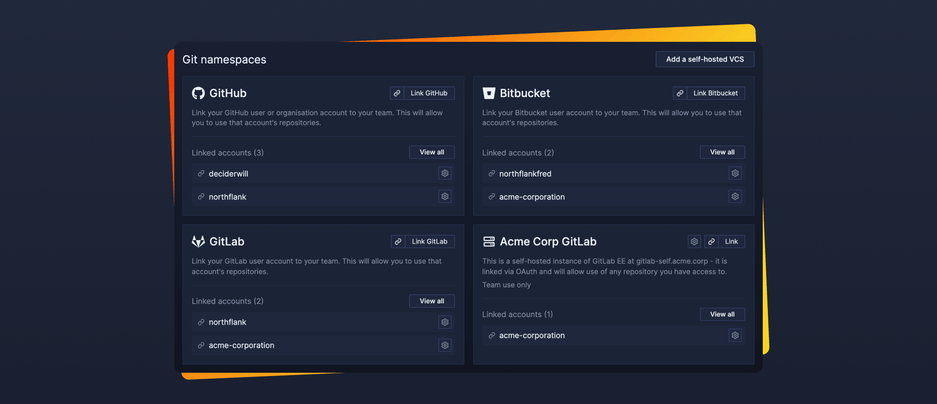
Task: Click the Link GitLab button
Action: (x=430, y=241)
